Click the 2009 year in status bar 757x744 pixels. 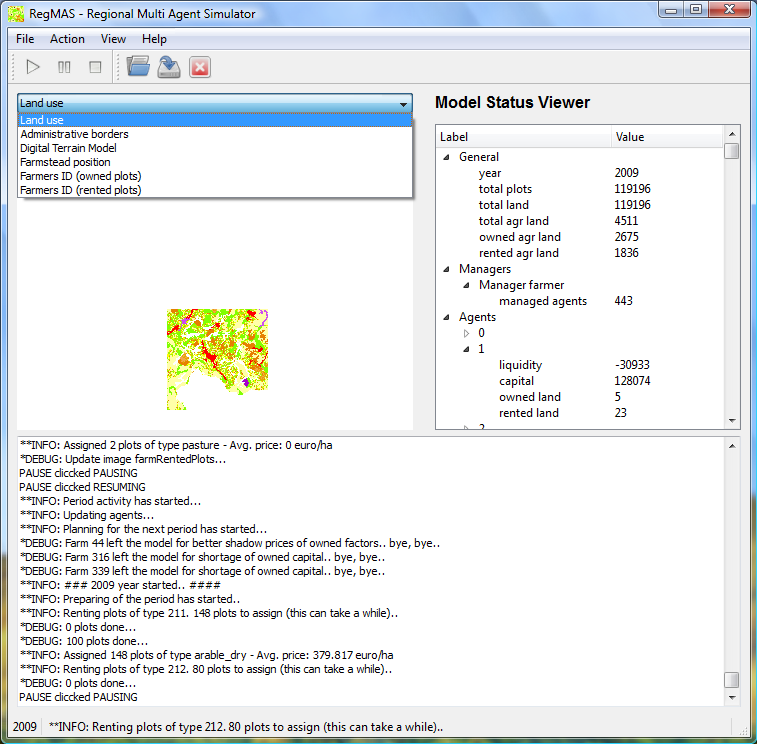point(25,727)
